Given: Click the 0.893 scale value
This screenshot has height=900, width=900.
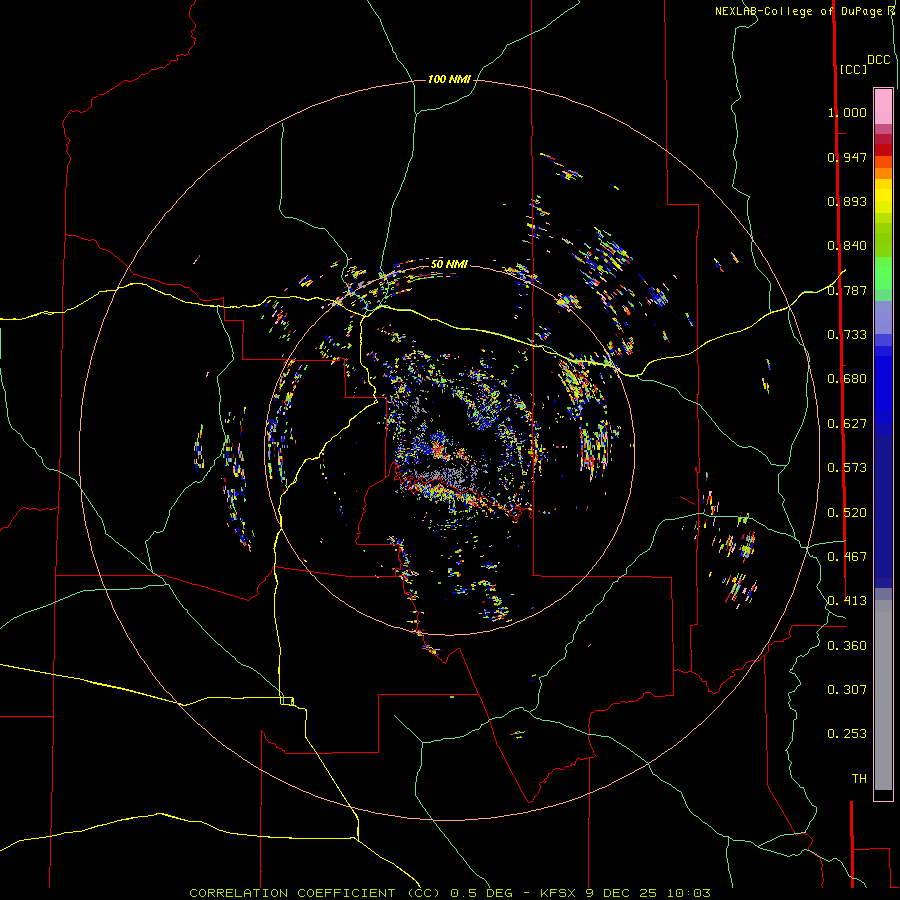Looking at the screenshot, I should [x=847, y=201].
